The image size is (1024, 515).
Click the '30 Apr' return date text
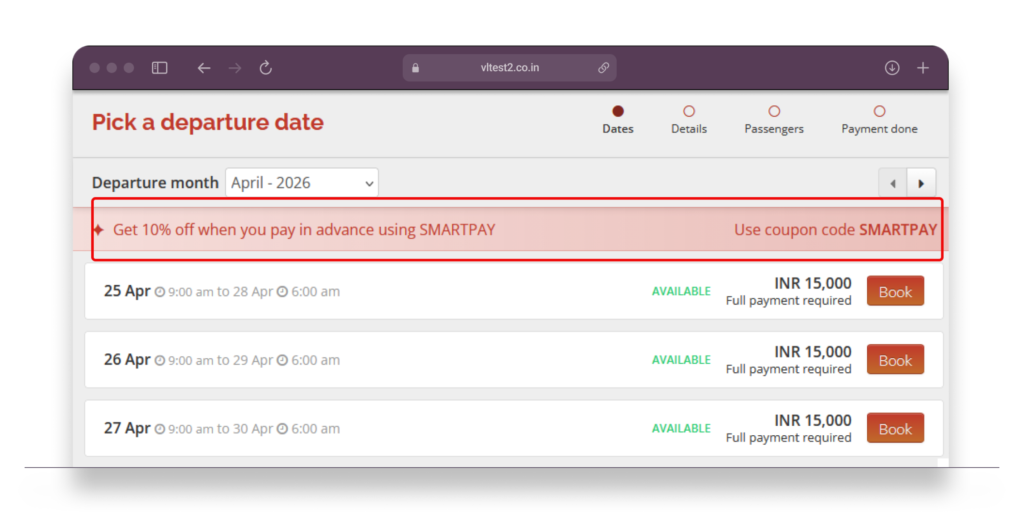click(x=253, y=429)
